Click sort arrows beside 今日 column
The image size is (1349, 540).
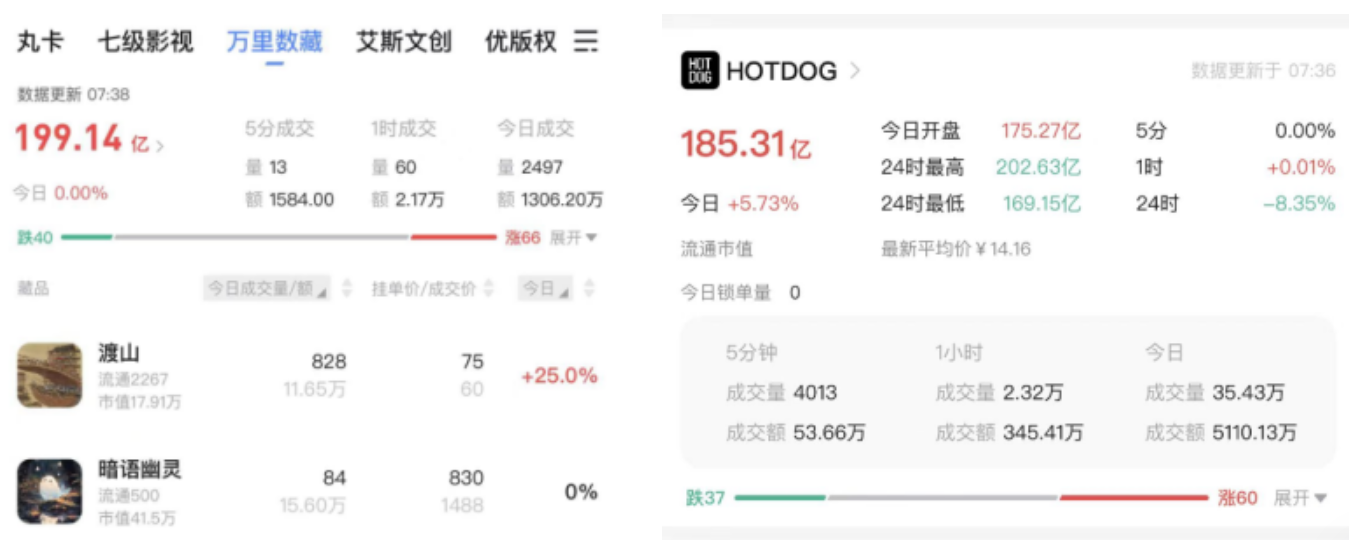(x=589, y=289)
